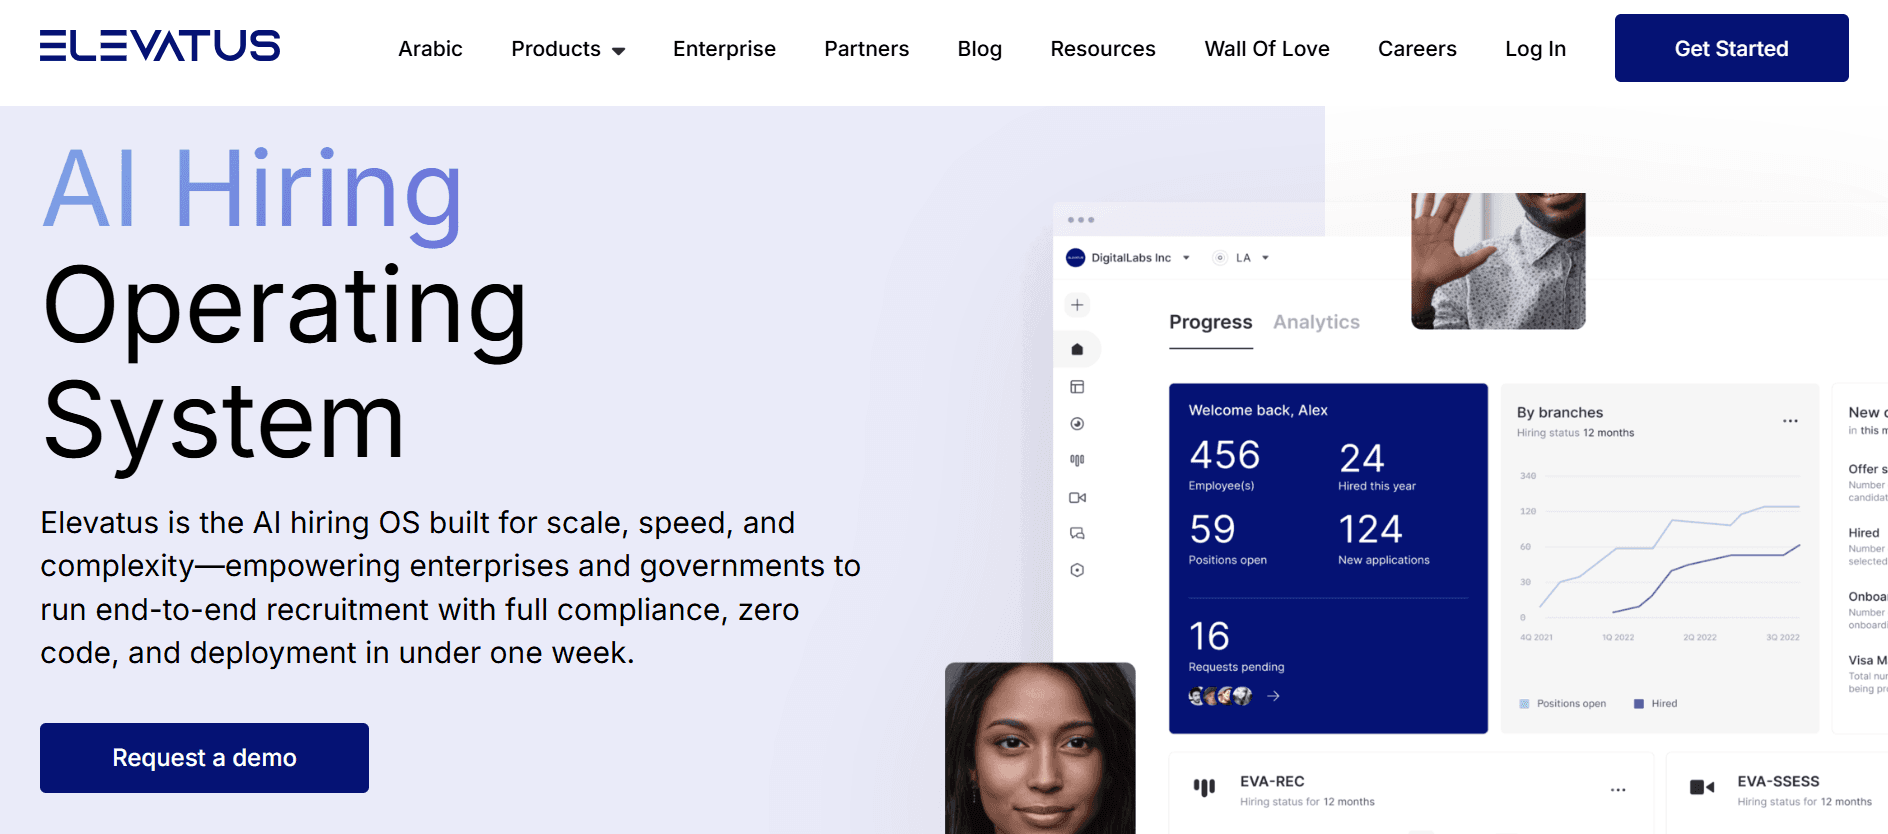This screenshot has width=1888, height=834.
Task: Click the 59 Positions open stat
Action: [x=1227, y=539]
